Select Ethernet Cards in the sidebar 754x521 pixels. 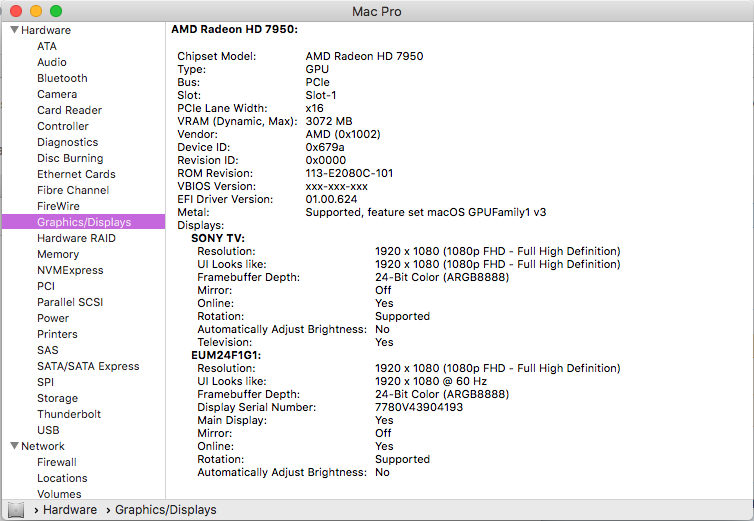pyautogui.click(x=76, y=174)
